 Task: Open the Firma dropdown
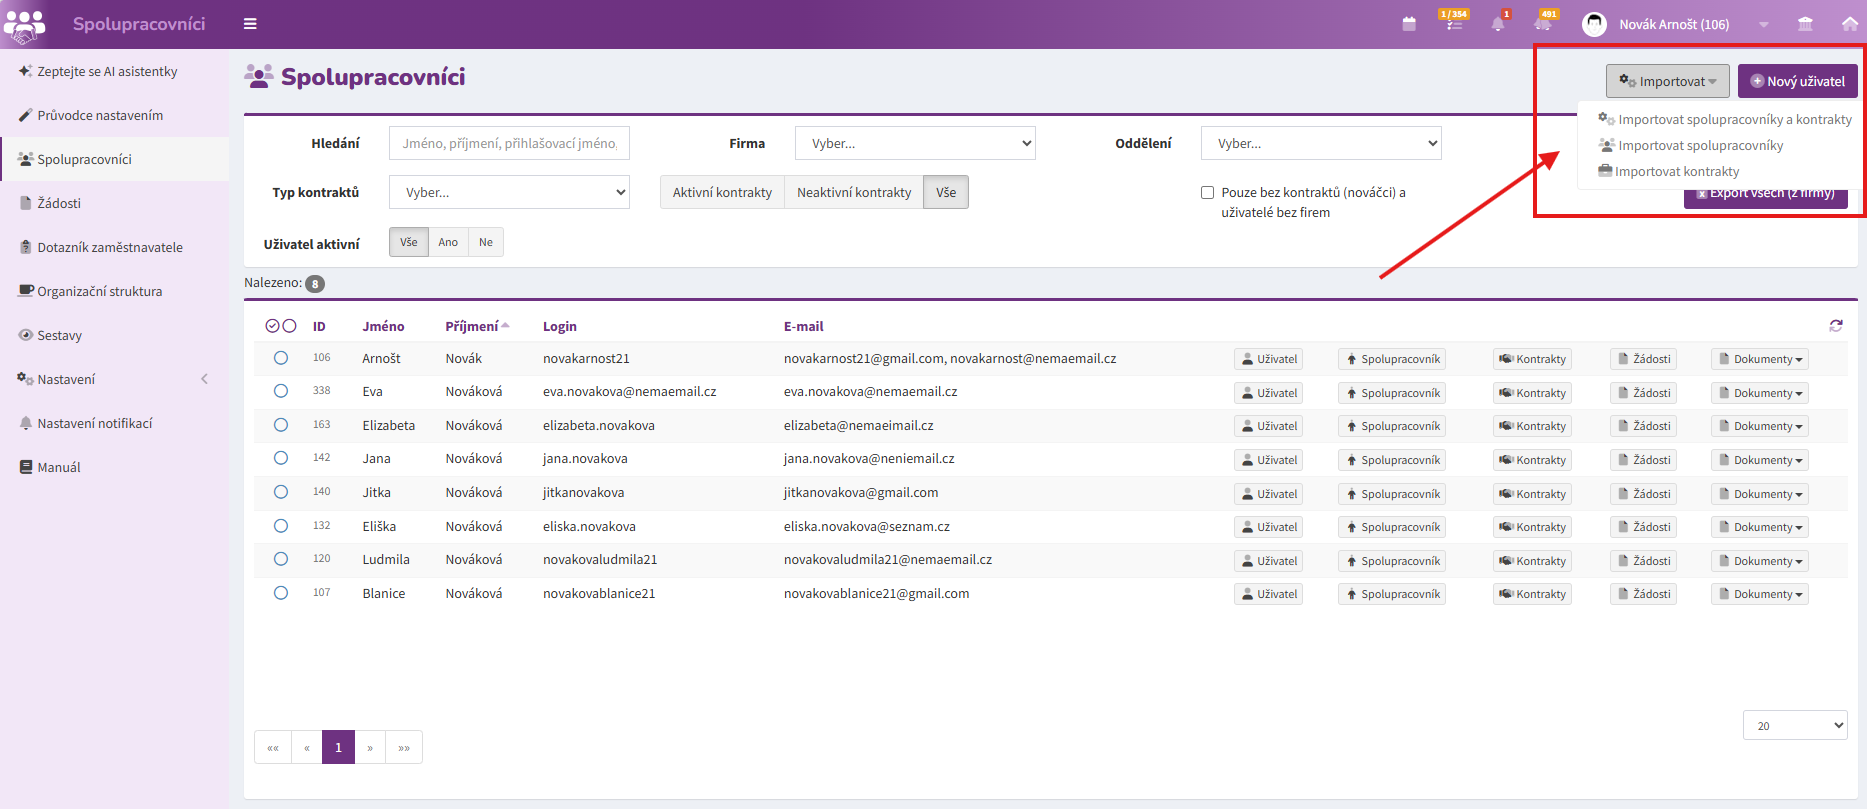[x=915, y=143]
